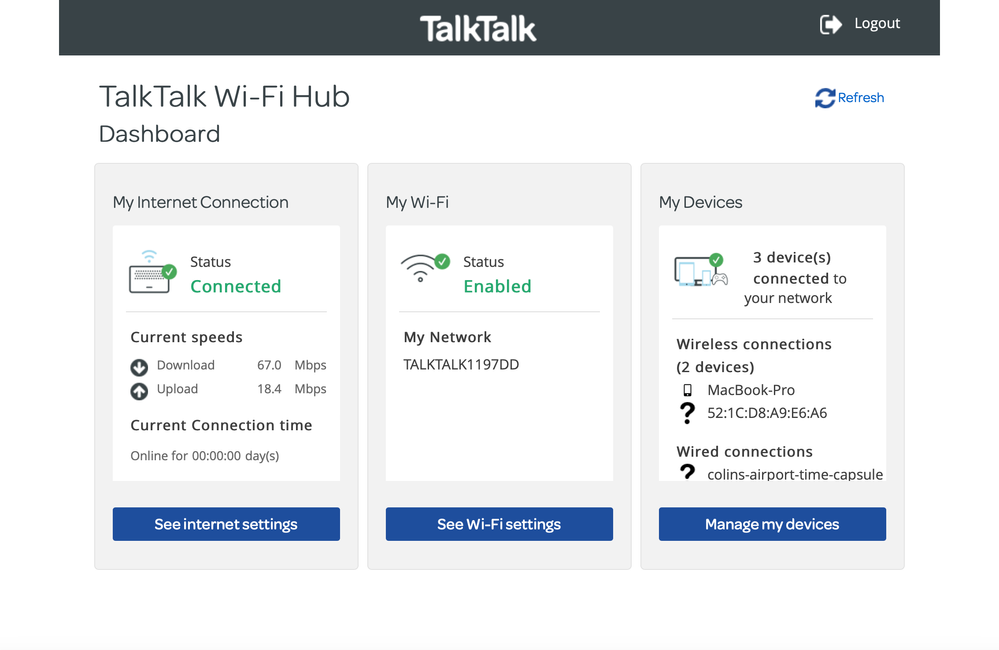Open Manage my devices
999x650 pixels.
771,524
